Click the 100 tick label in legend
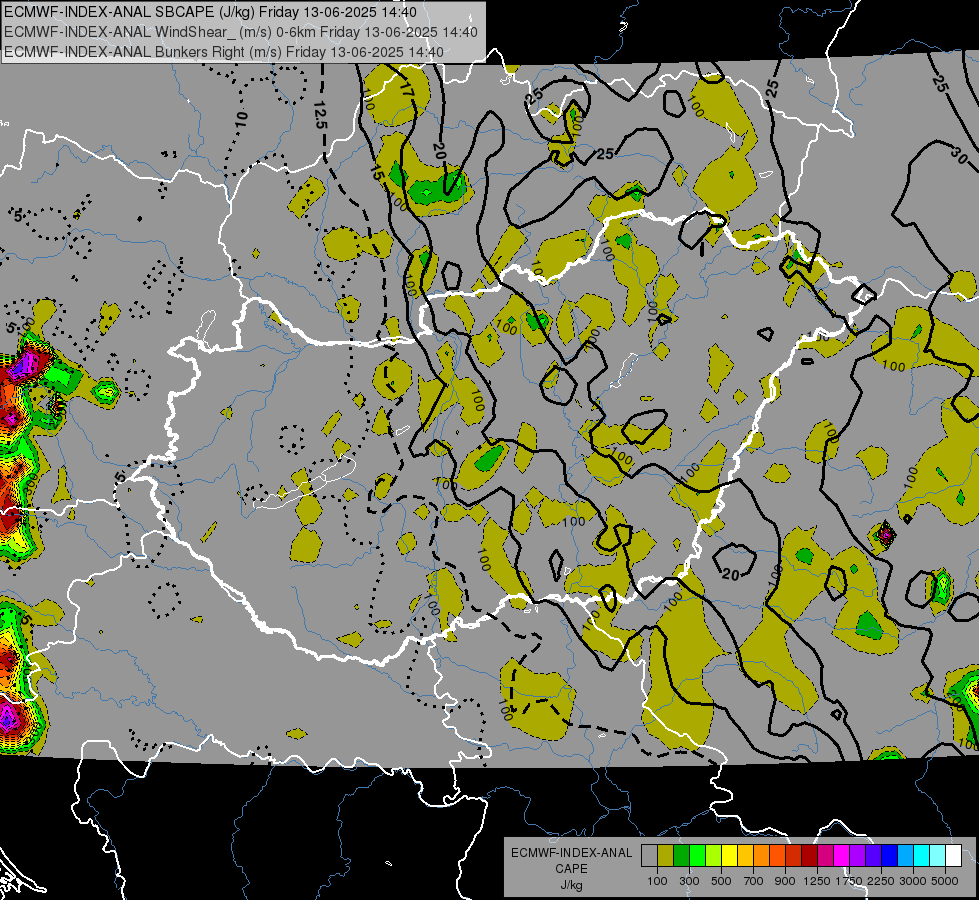The height and width of the screenshot is (900, 979). coord(657,881)
